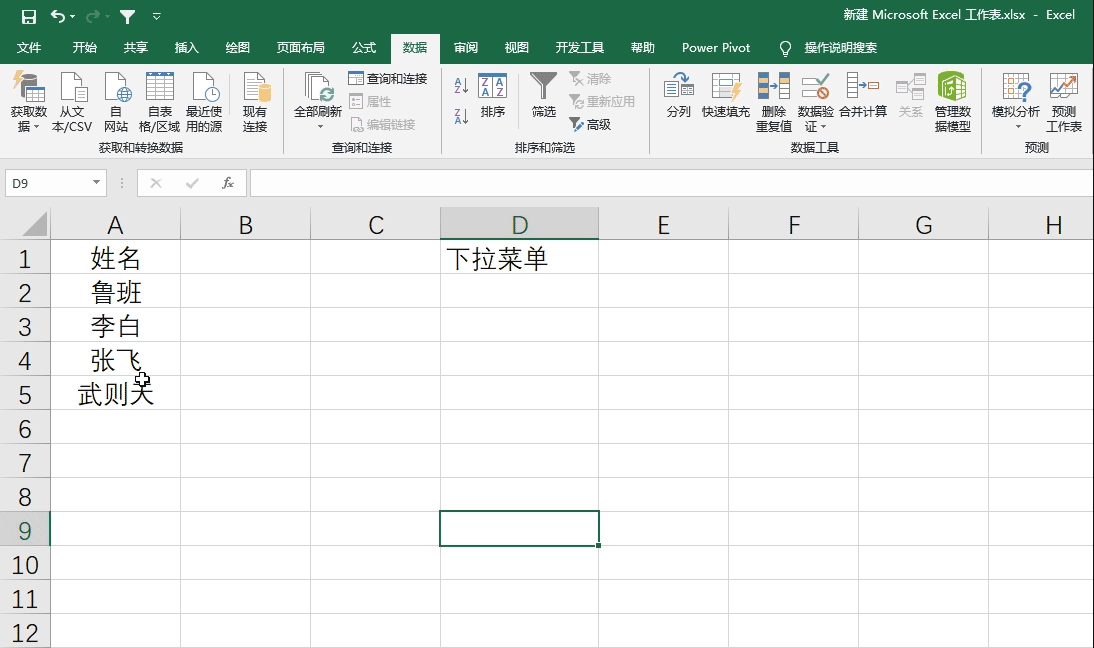
Task: Click the Sort A to Z ascending icon
Action: coord(461,86)
